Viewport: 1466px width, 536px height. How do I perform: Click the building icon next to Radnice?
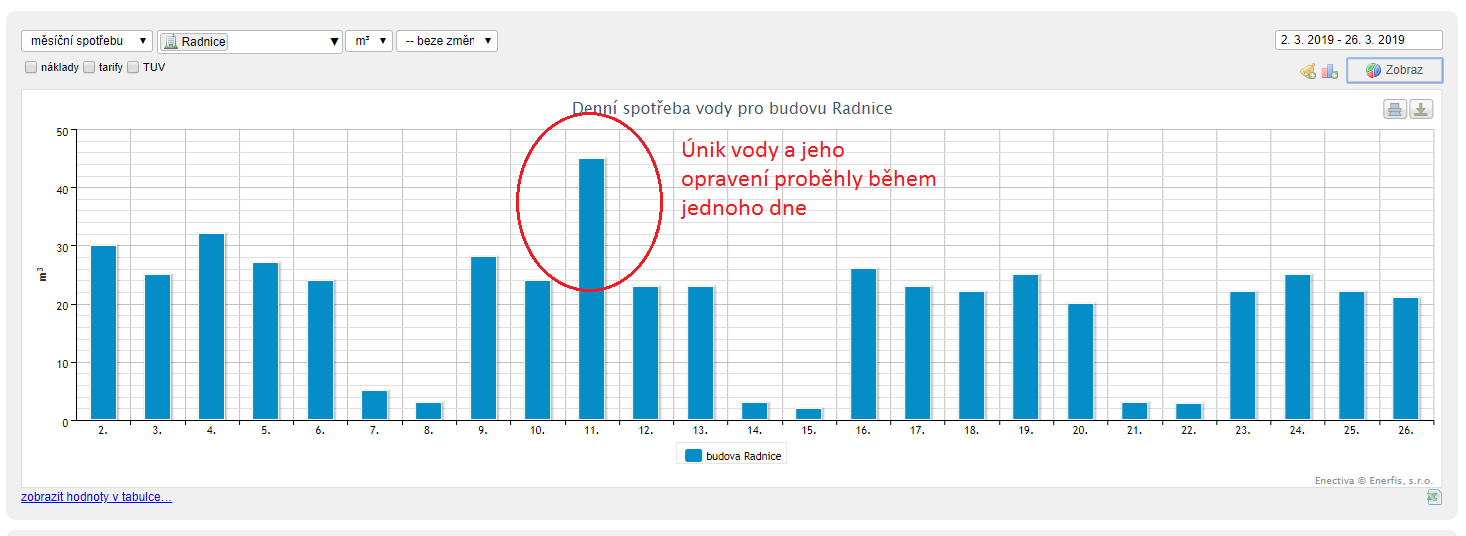pos(170,41)
